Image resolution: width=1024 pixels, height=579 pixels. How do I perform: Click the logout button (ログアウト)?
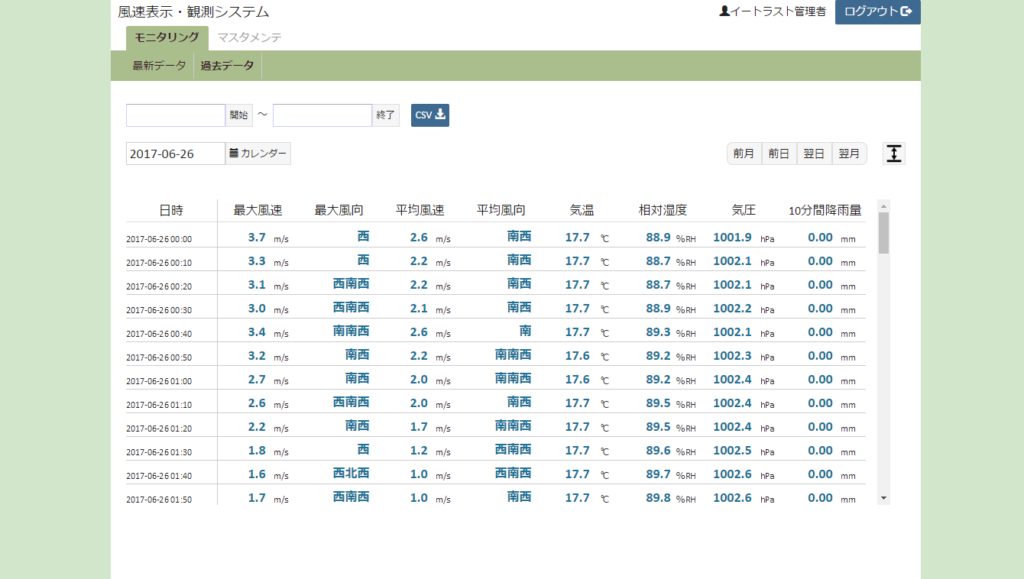[877, 12]
